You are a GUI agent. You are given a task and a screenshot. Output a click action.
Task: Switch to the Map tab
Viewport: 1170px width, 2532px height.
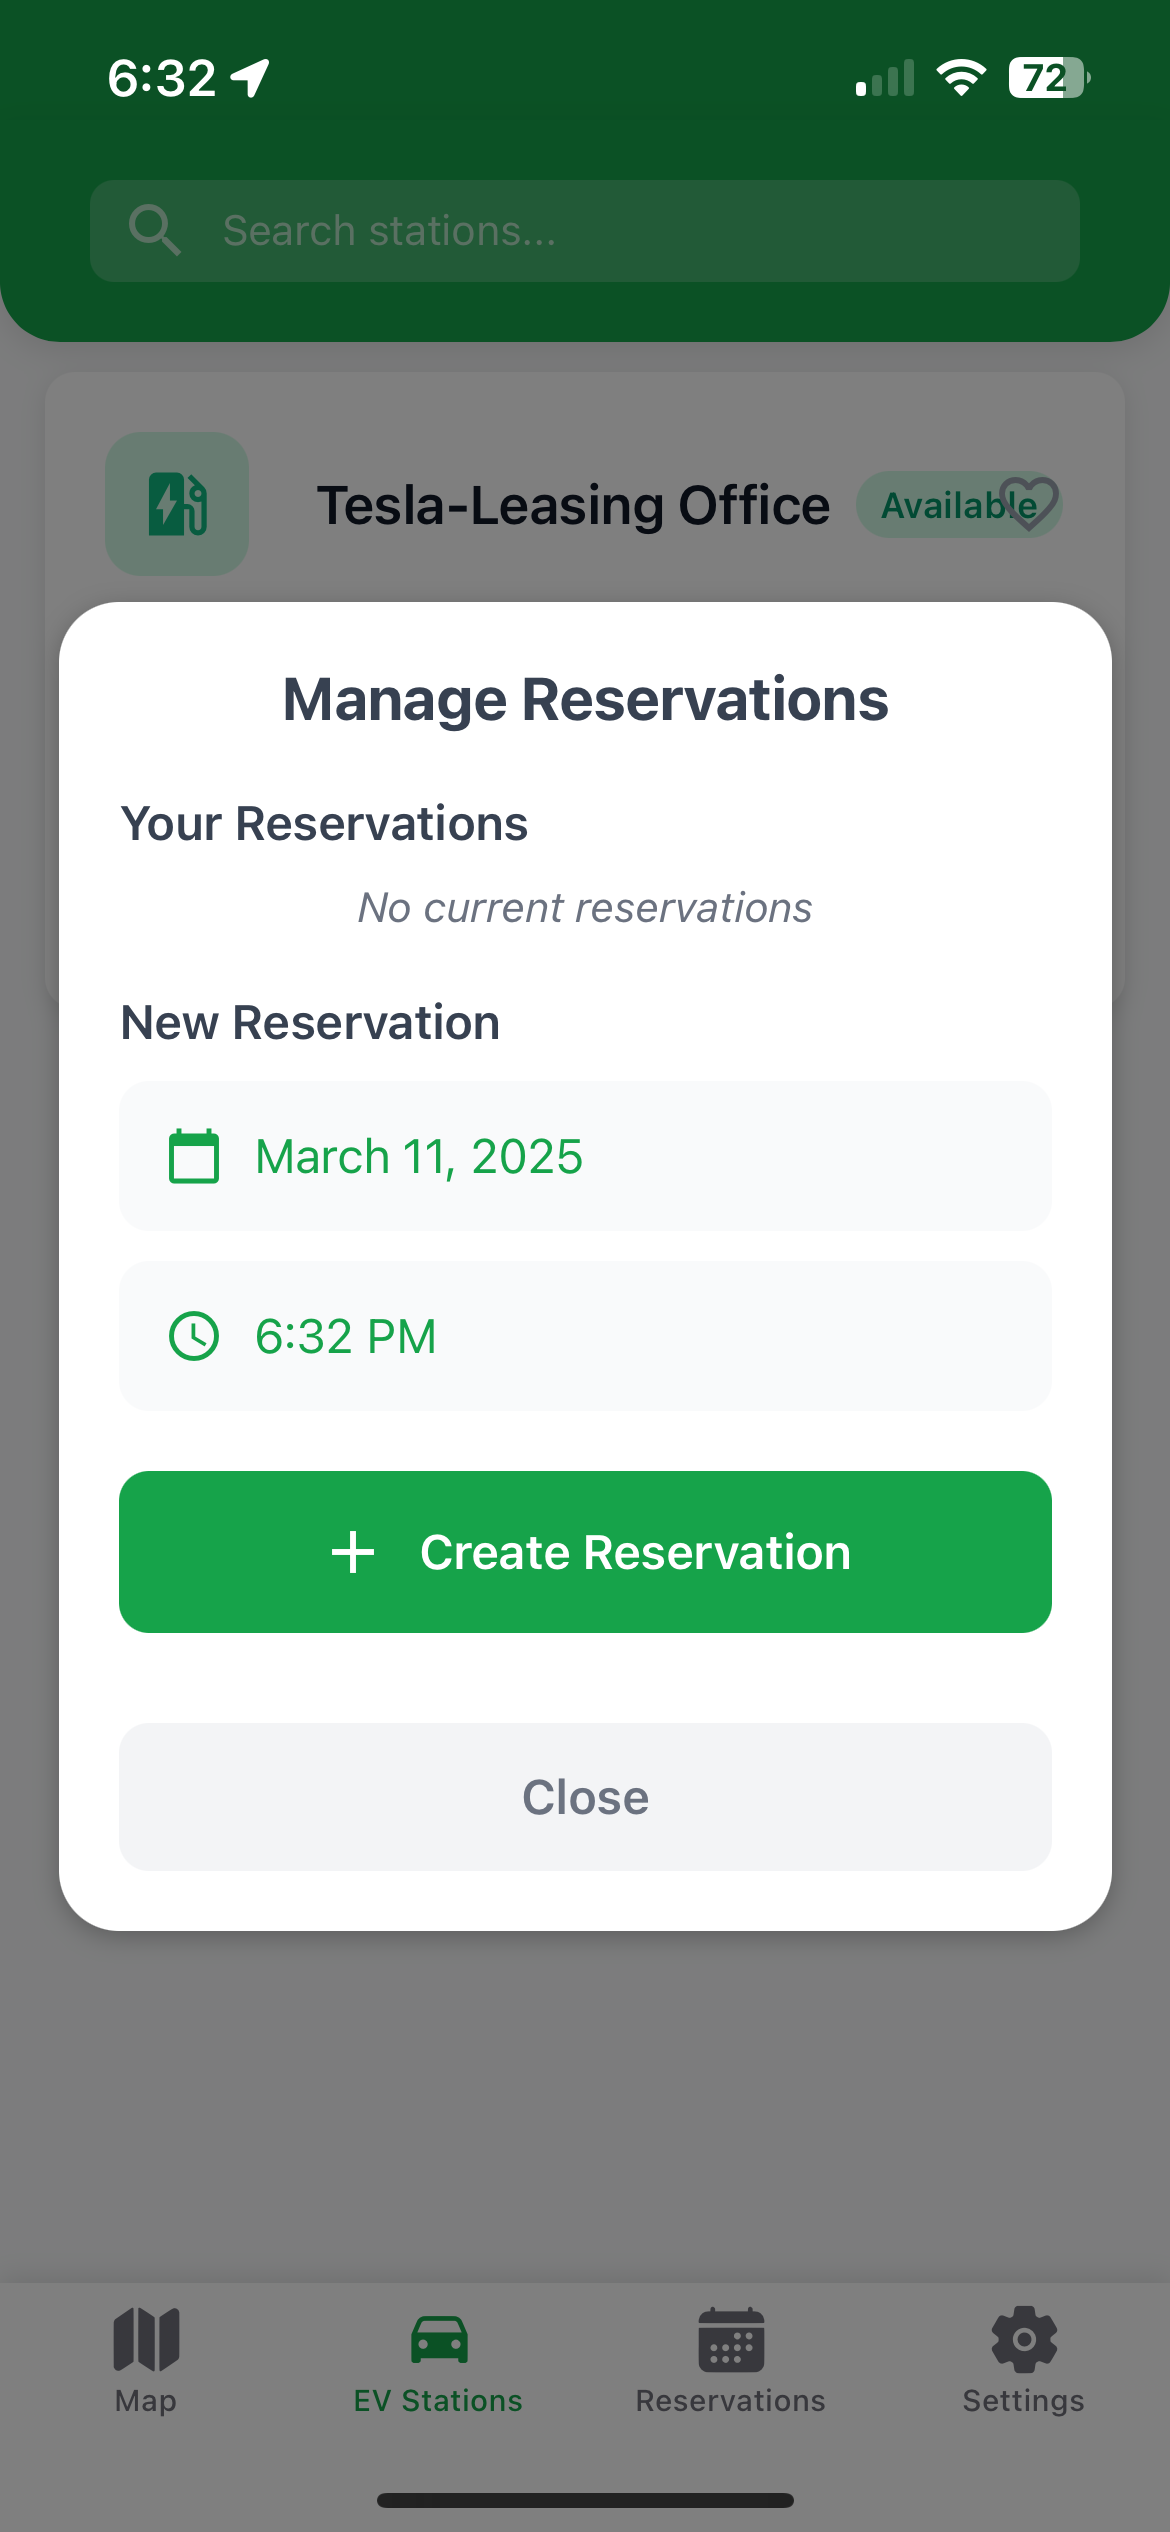point(146,2360)
